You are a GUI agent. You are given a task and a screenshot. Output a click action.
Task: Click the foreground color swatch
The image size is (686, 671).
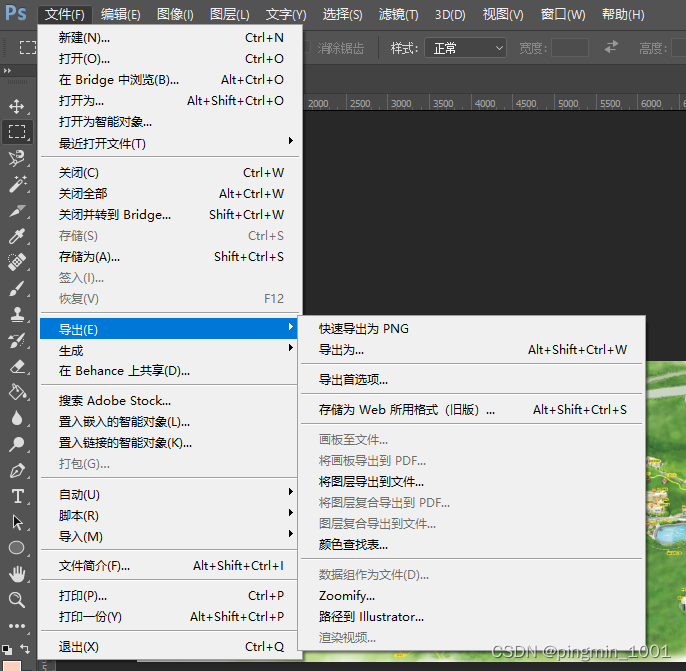[12, 666]
